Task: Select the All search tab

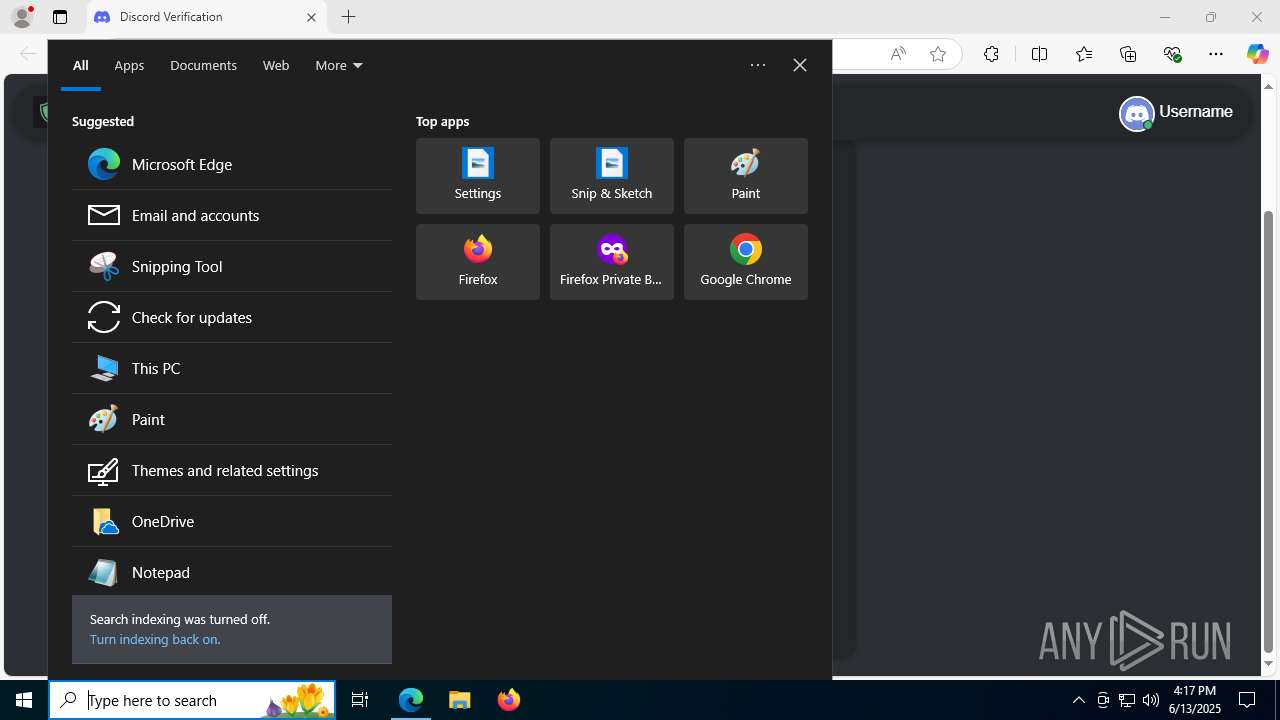Action: tap(81, 65)
